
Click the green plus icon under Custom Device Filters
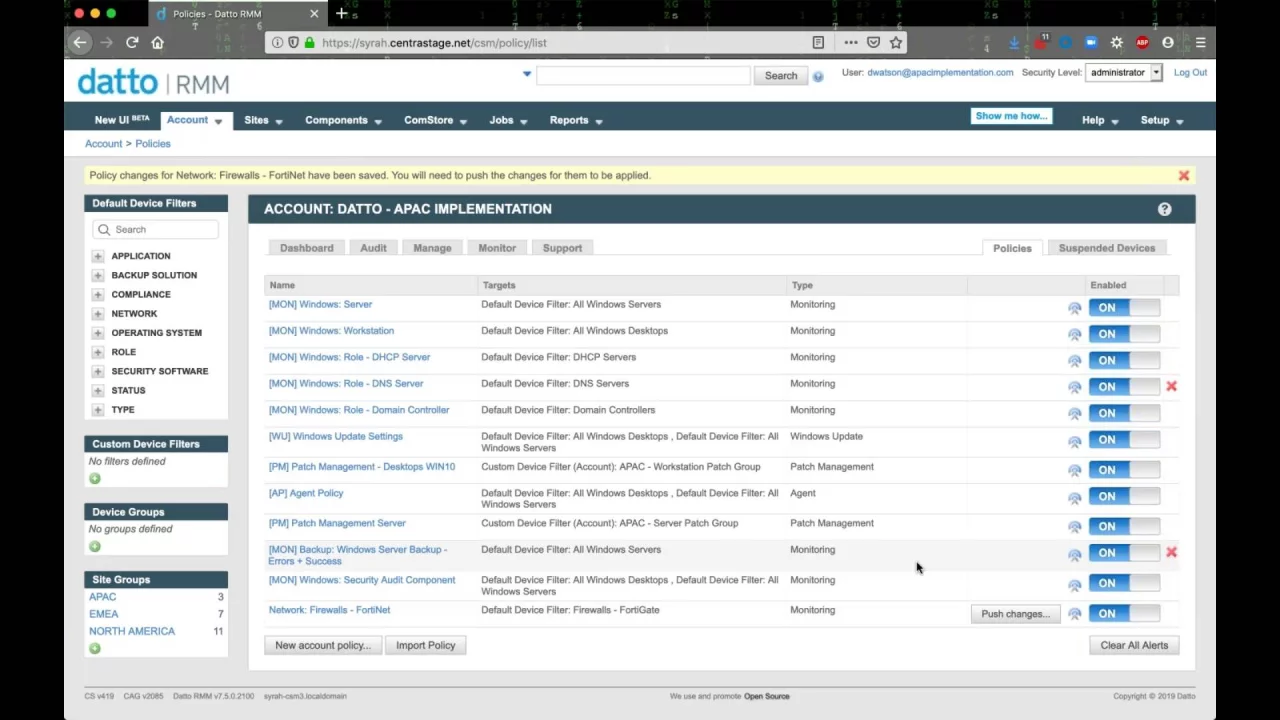95,479
